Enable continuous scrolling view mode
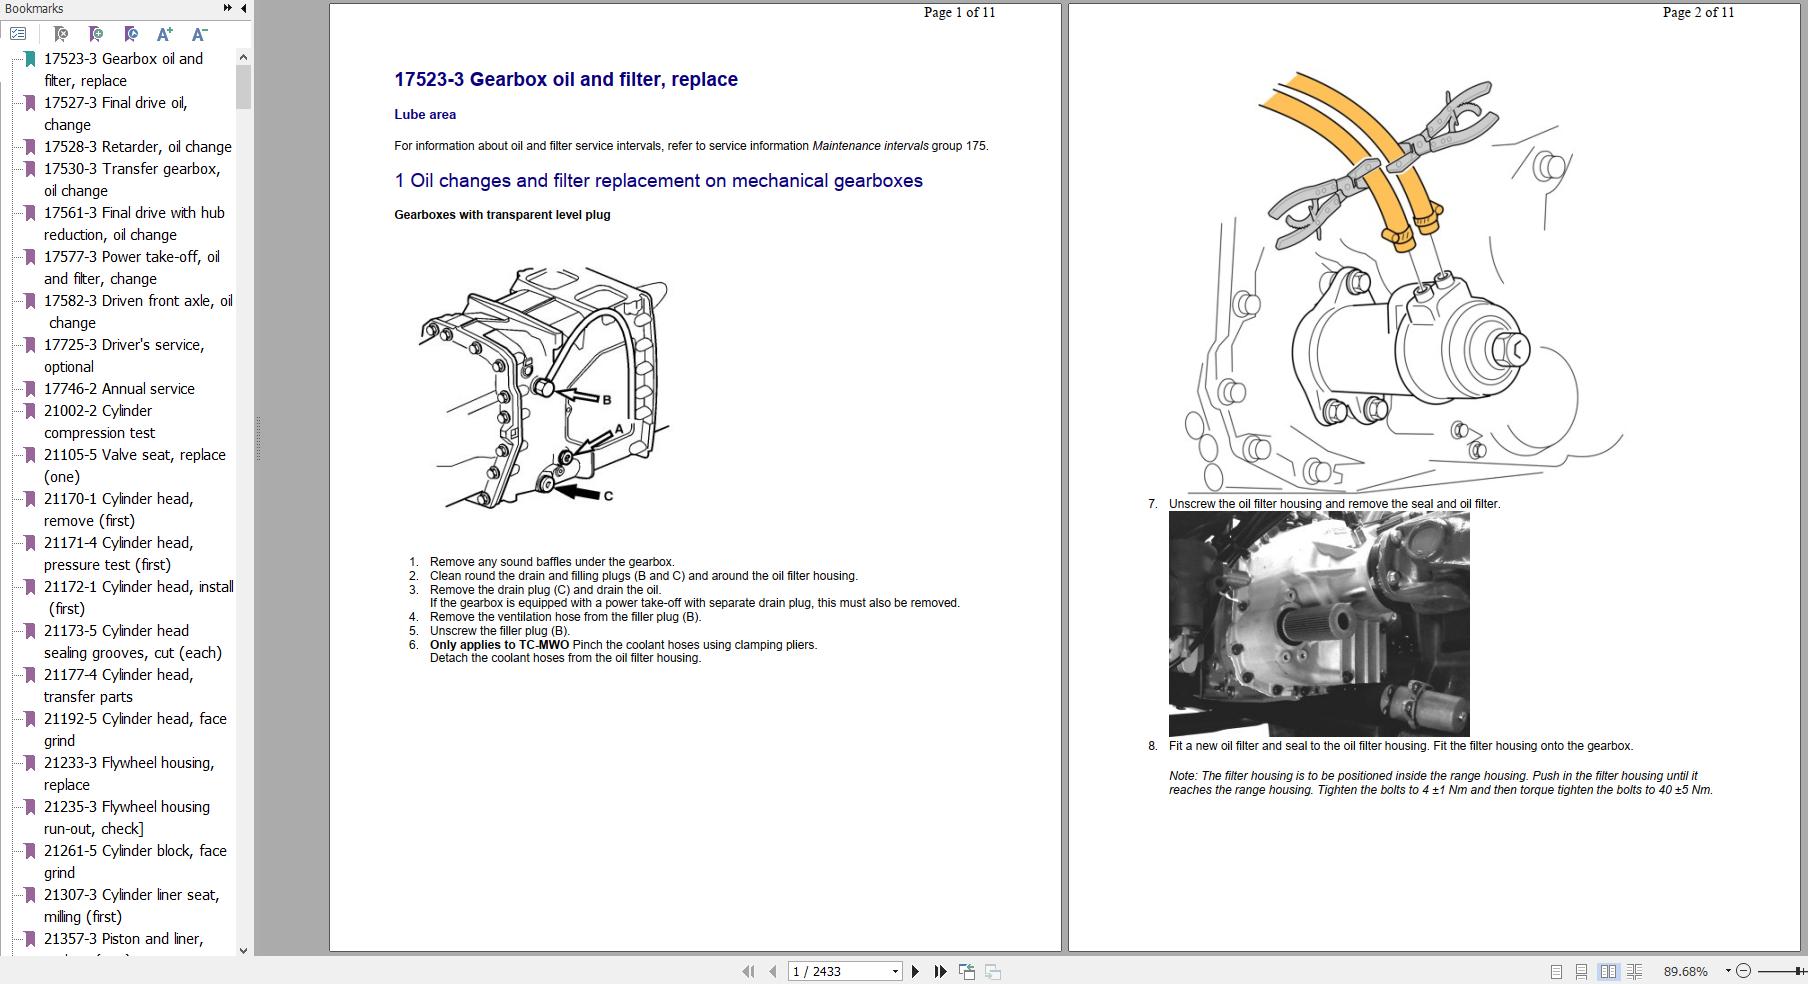The image size is (1808, 984). (1582, 971)
